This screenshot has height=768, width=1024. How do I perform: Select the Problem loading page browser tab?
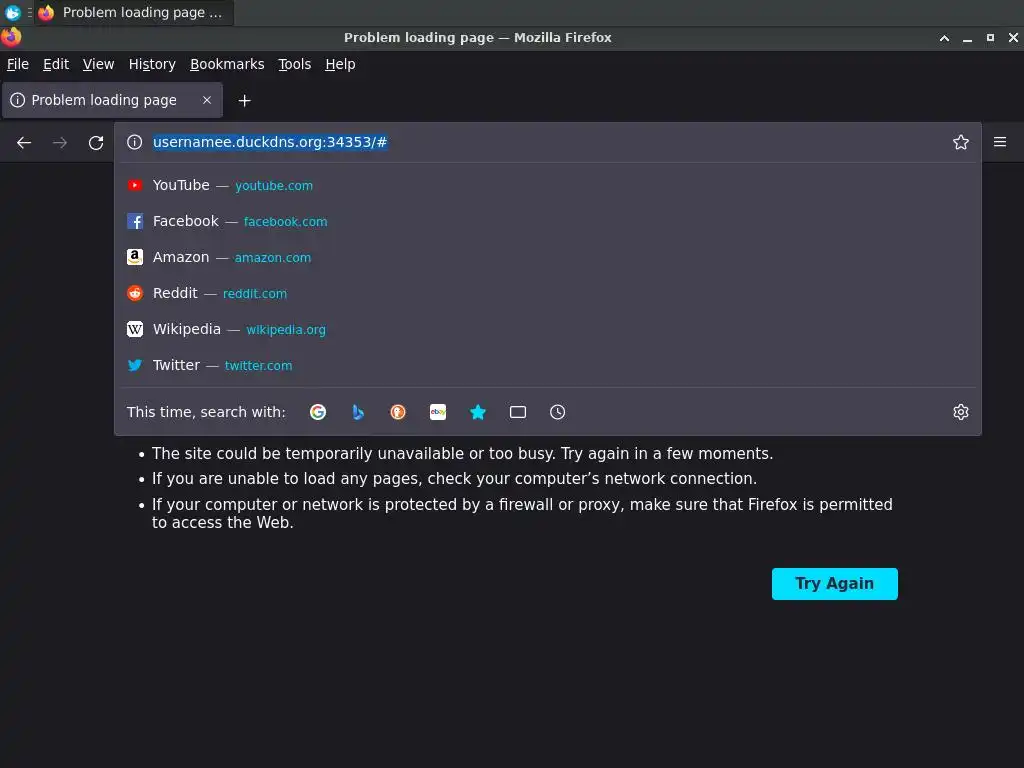click(x=112, y=100)
